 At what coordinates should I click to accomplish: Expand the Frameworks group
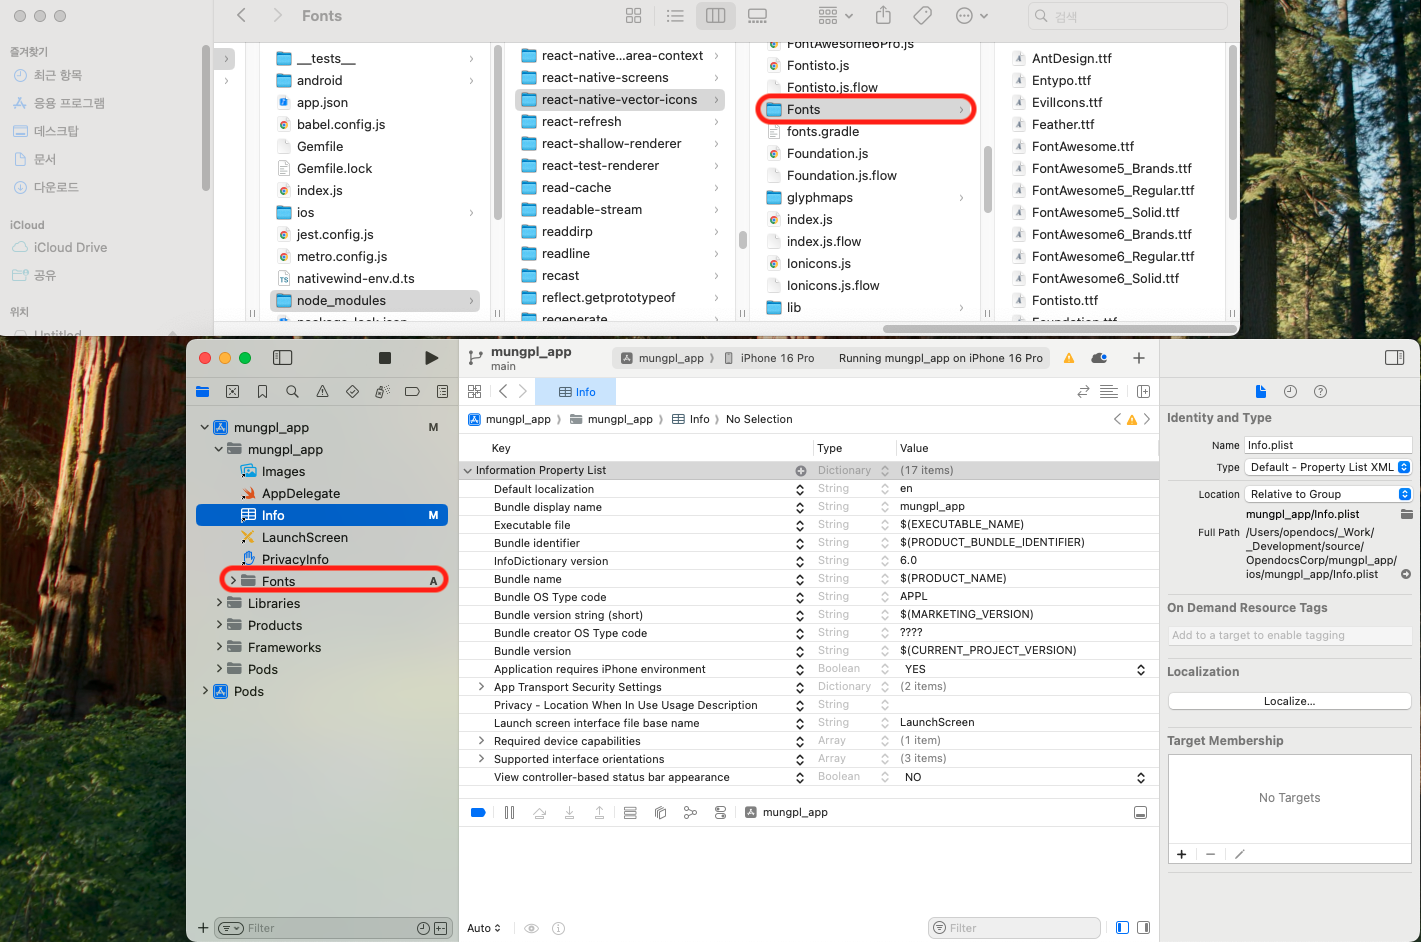[x=219, y=647]
